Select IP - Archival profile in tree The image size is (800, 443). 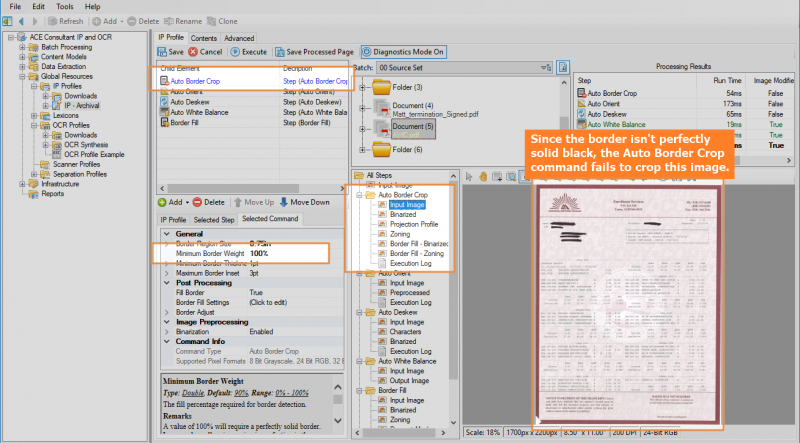click(x=82, y=106)
